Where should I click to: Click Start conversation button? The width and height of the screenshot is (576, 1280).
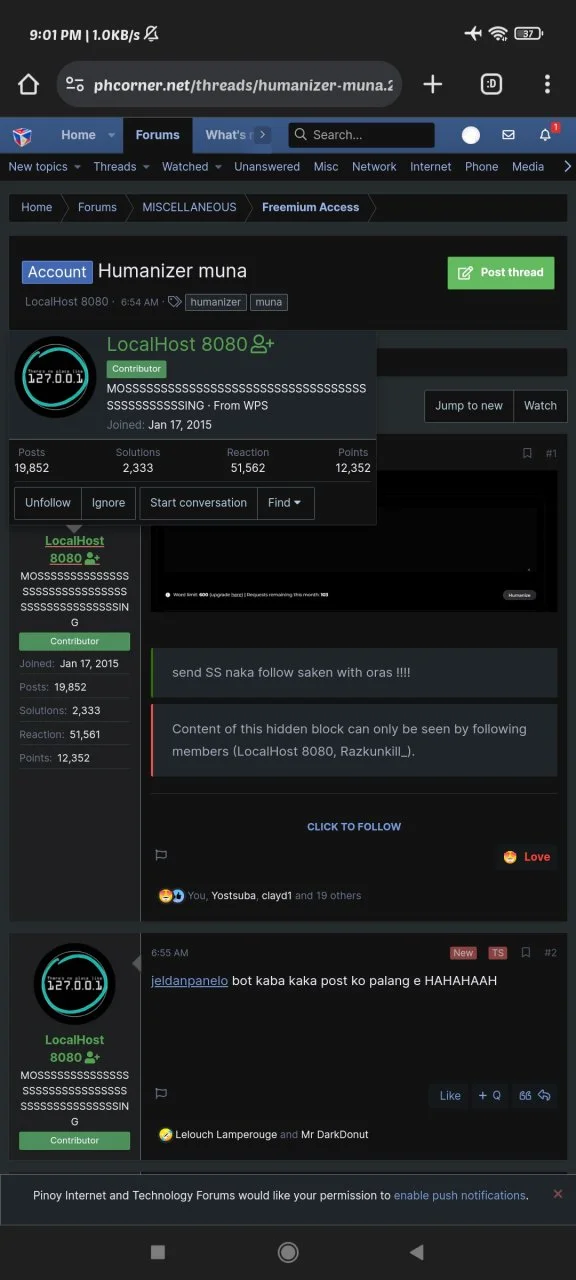tap(198, 503)
